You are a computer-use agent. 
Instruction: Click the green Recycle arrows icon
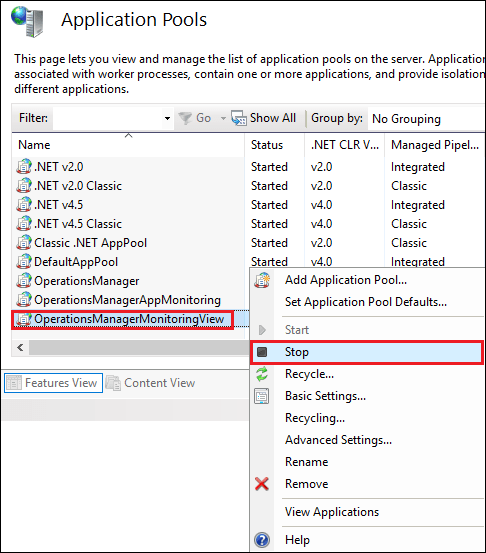262,374
